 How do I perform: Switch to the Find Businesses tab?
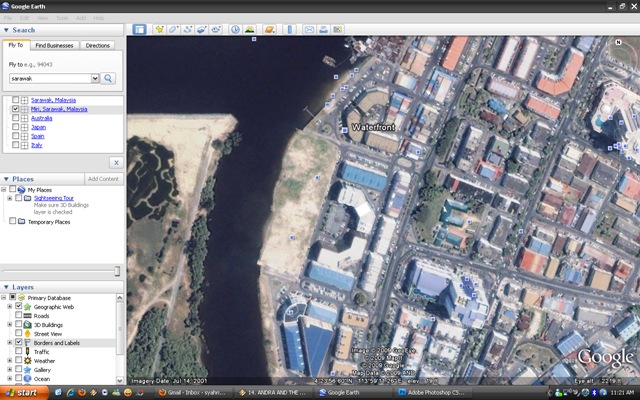pyautogui.click(x=54, y=45)
